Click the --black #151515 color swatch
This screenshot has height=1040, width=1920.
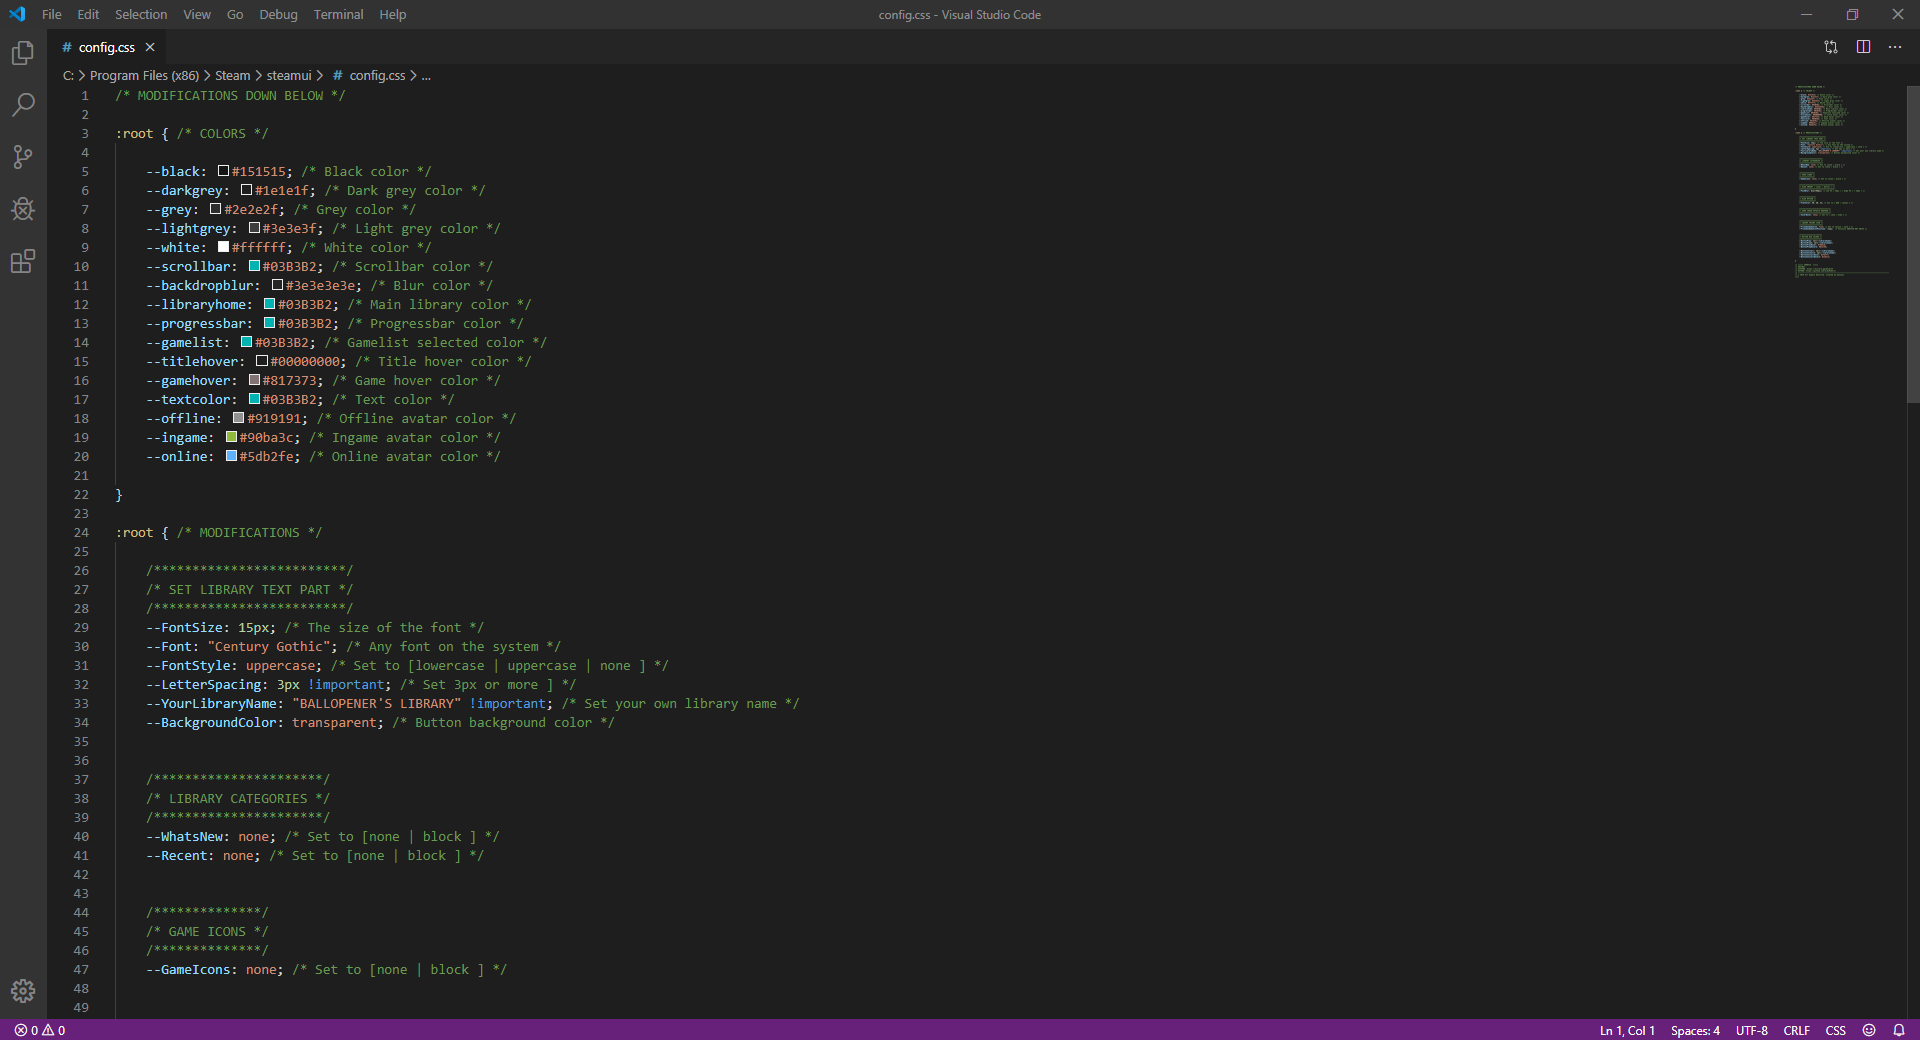223,171
